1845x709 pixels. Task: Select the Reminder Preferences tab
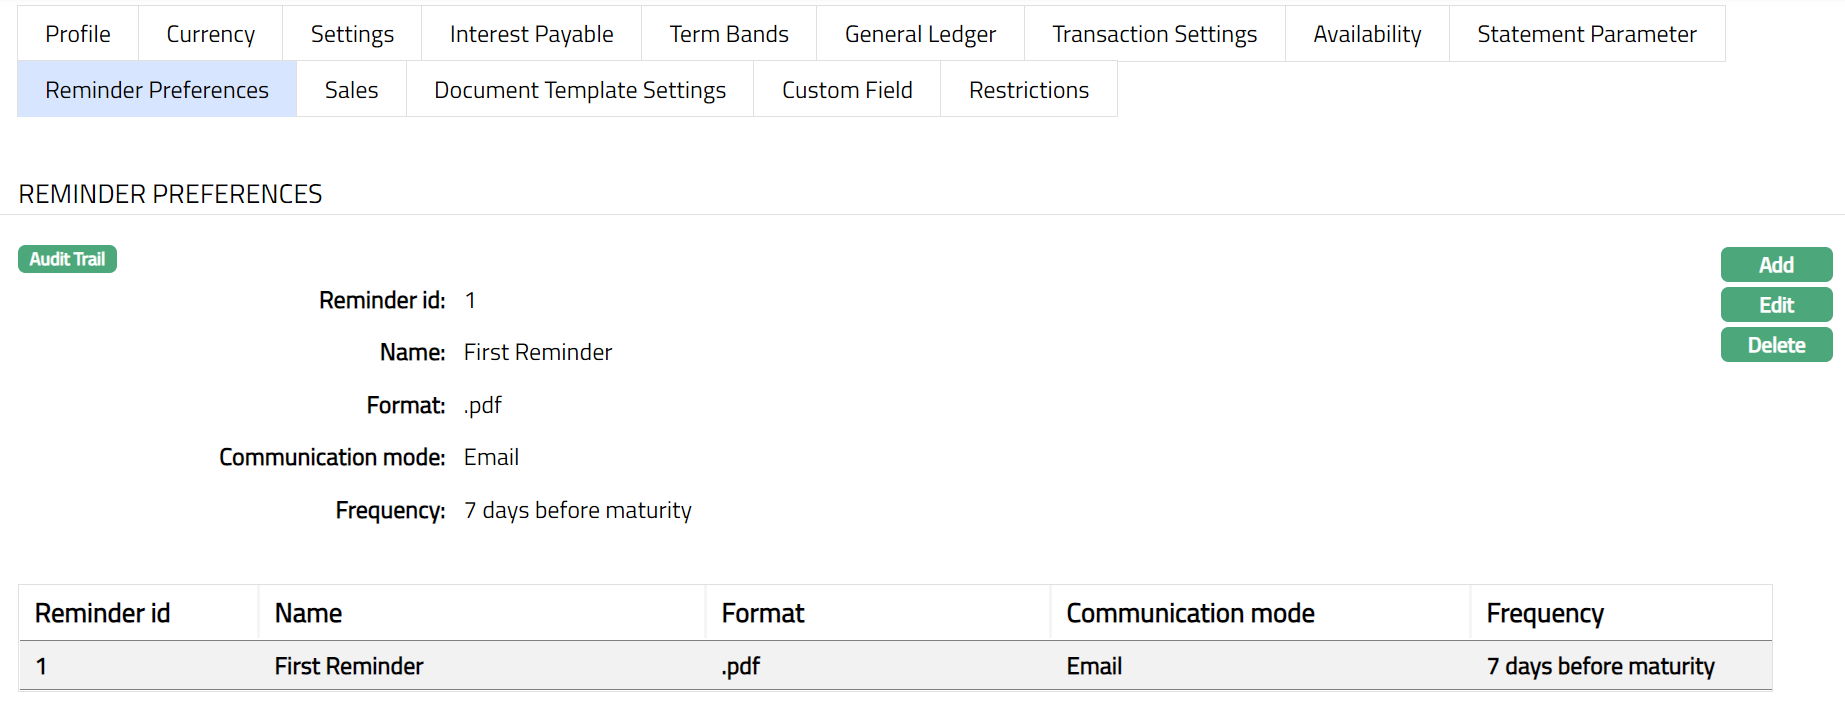pyautogui.click(x=157, y=90)
